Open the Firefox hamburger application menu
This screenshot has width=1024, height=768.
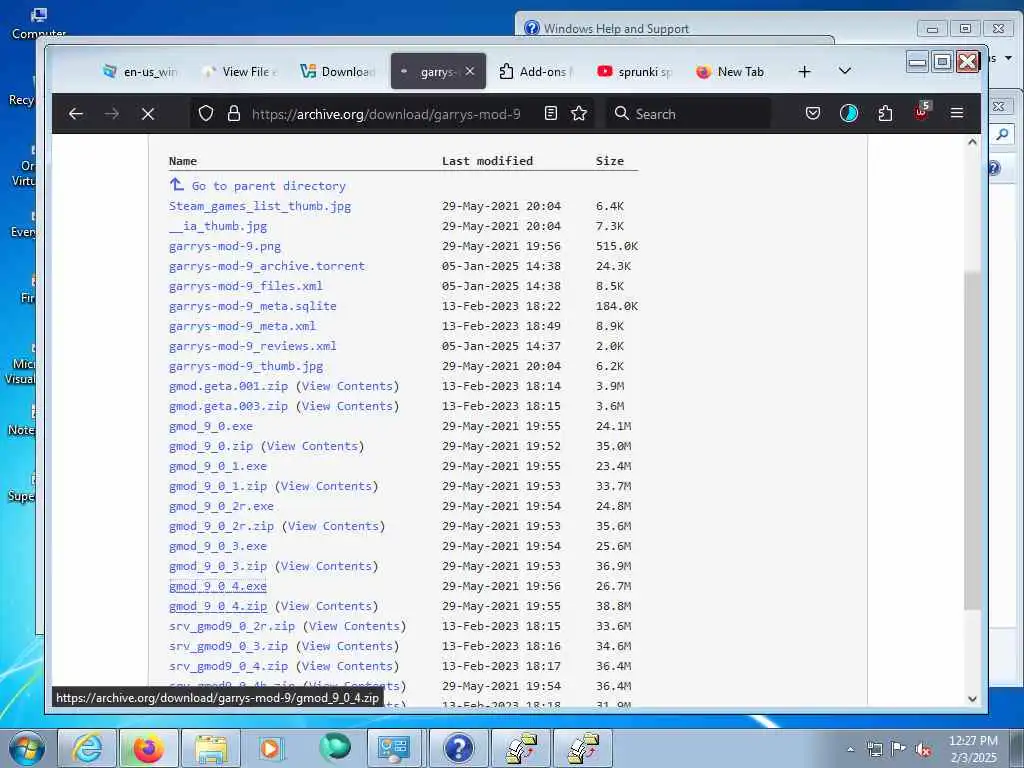point(957,114)
